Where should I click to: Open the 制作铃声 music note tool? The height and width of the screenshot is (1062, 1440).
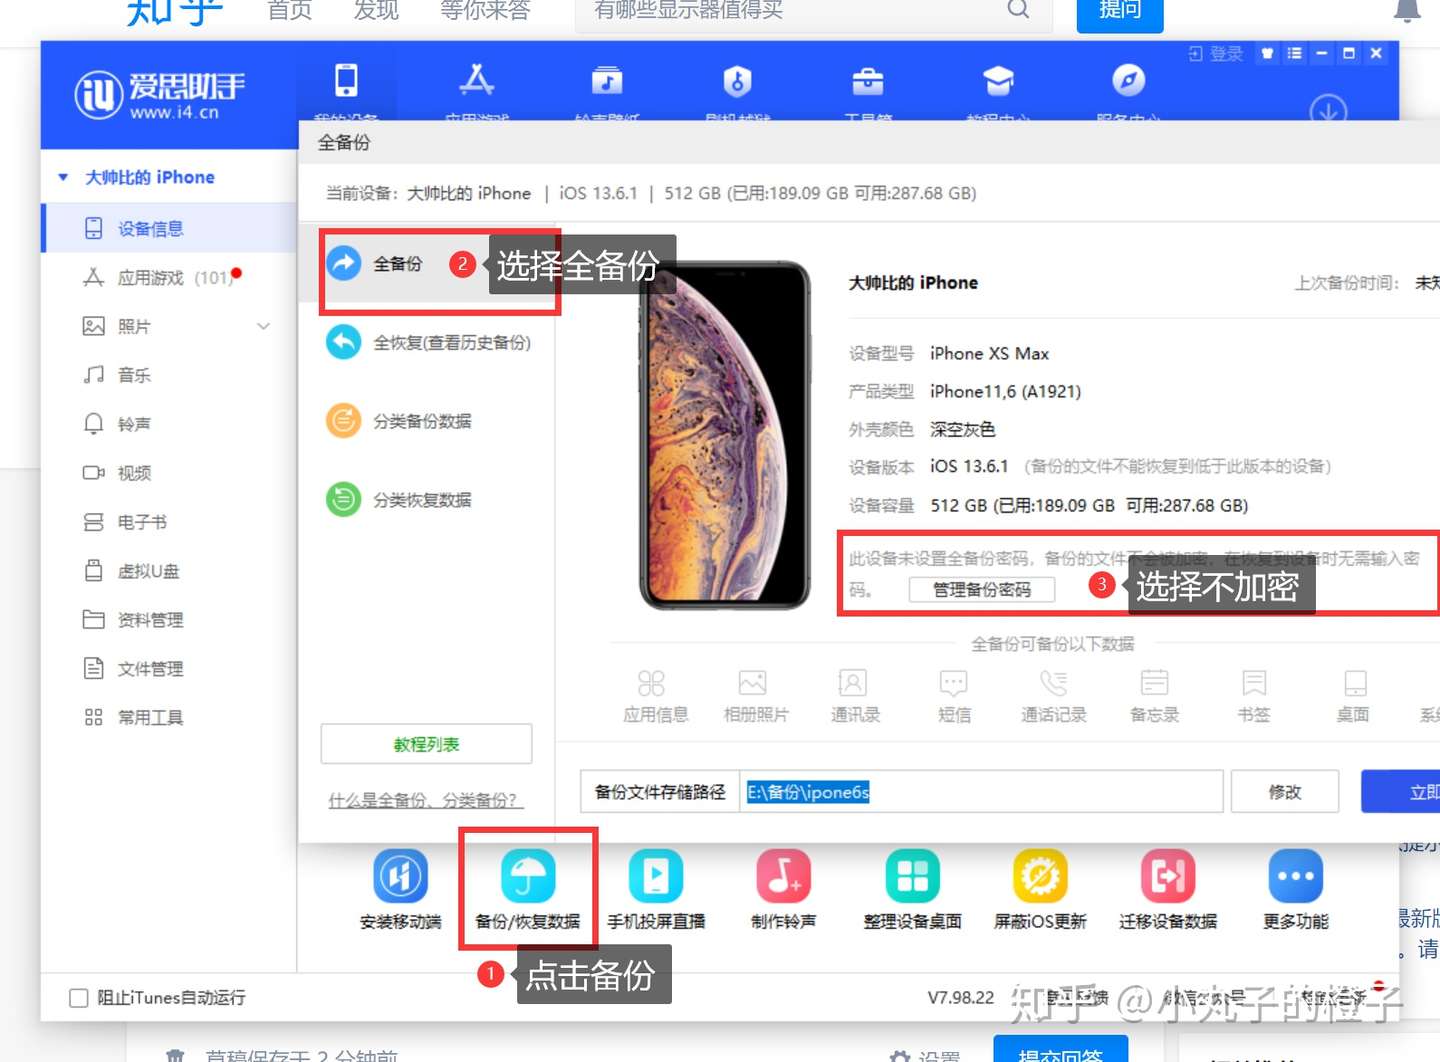[784, 876]
